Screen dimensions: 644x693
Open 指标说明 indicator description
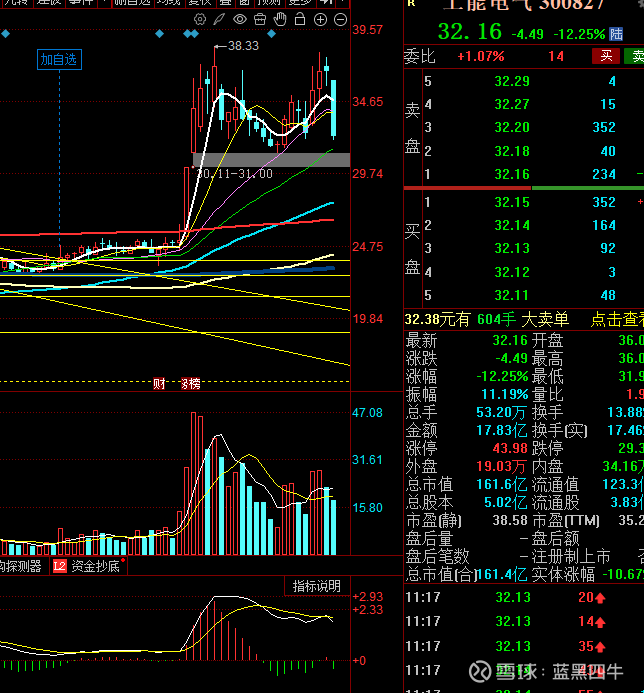317,586
